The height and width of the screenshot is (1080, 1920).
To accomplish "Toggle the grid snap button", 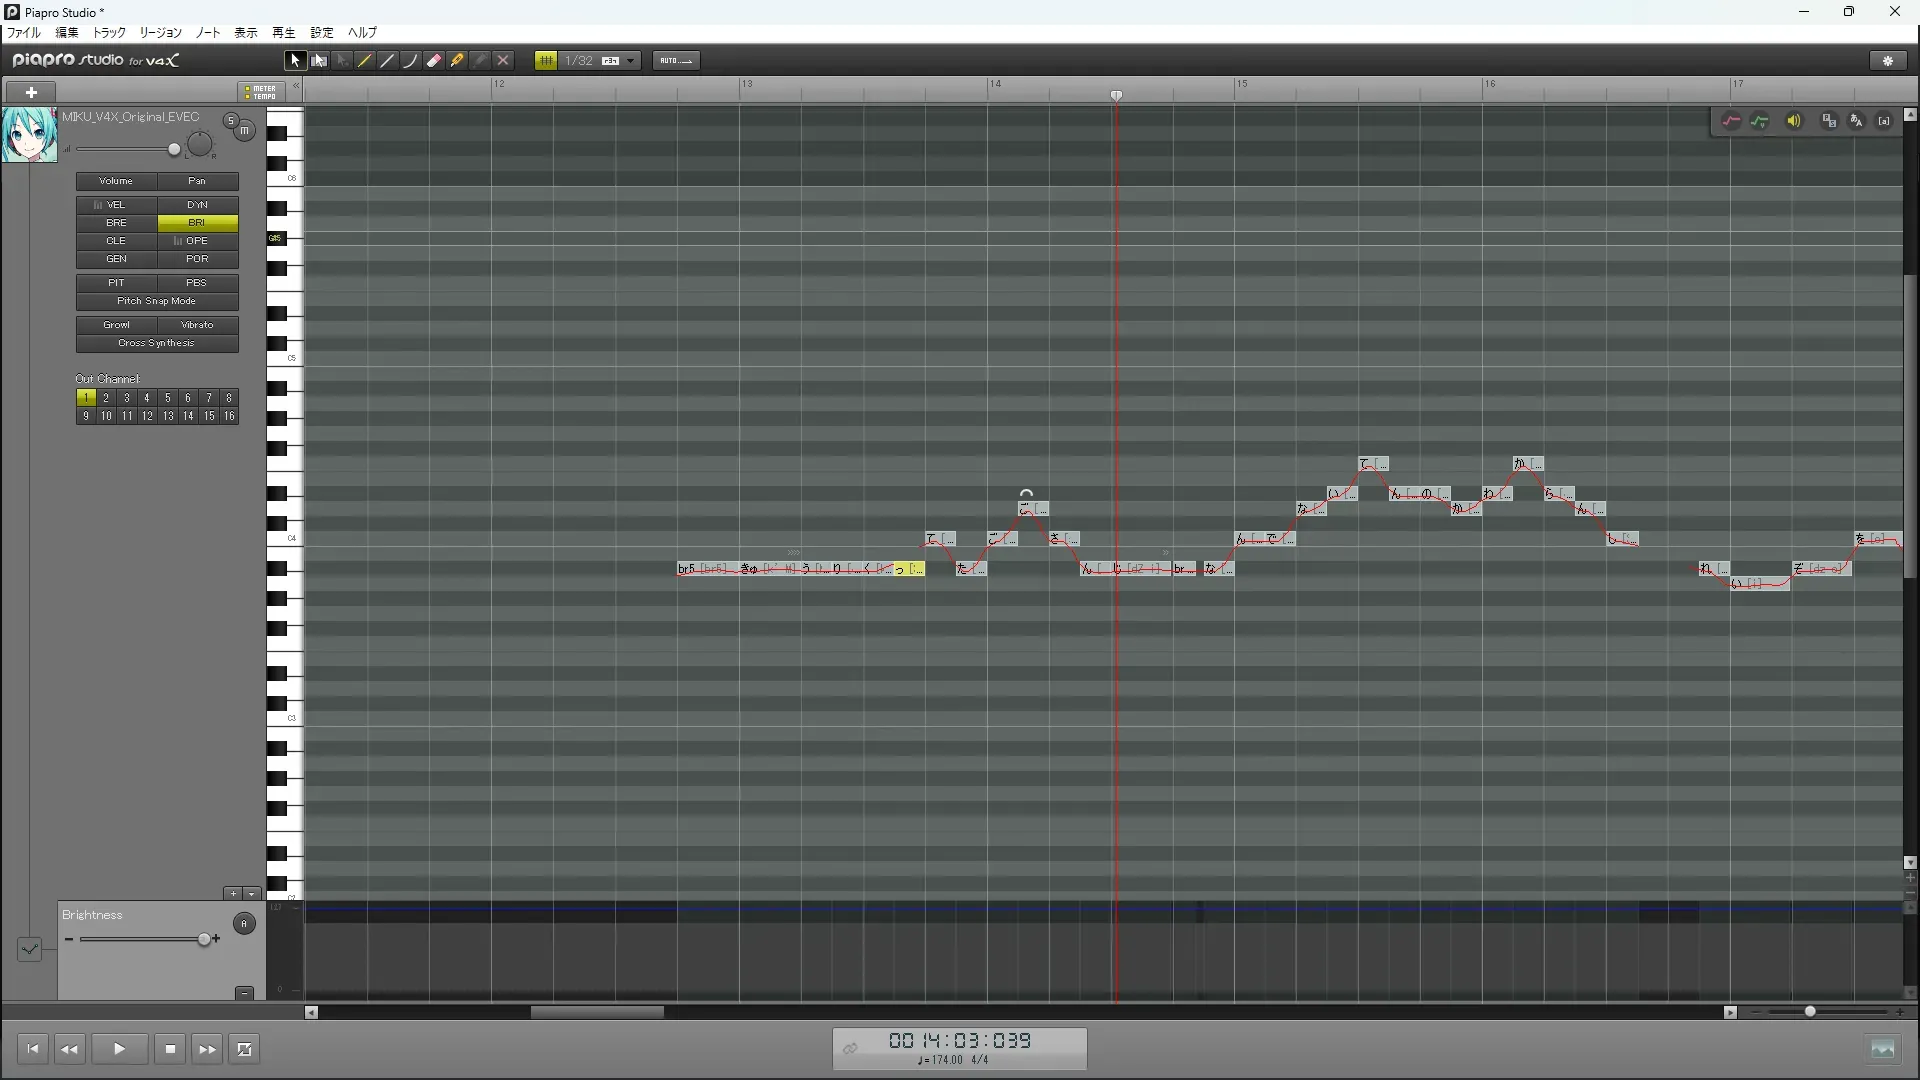I will (546, 61).
